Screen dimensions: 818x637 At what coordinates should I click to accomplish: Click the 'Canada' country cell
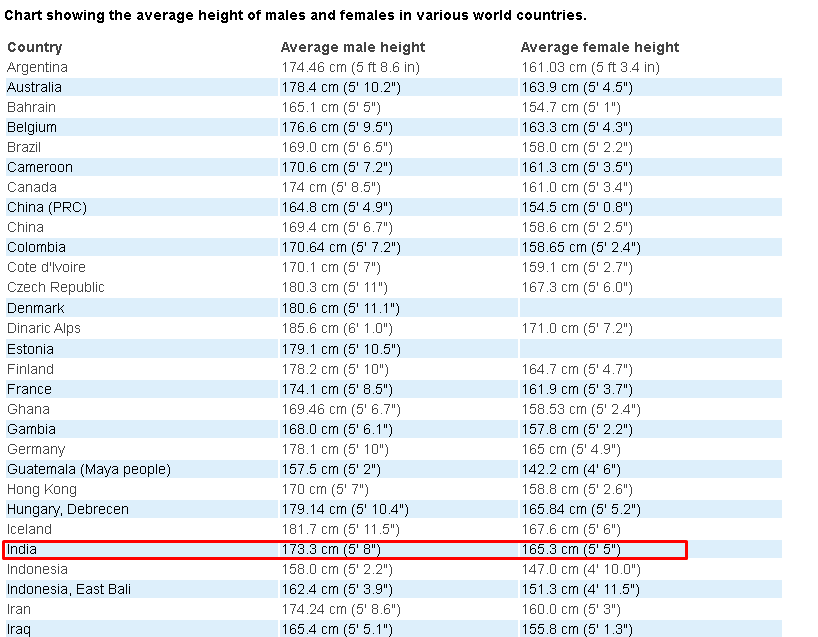click(x=32, y=187)
